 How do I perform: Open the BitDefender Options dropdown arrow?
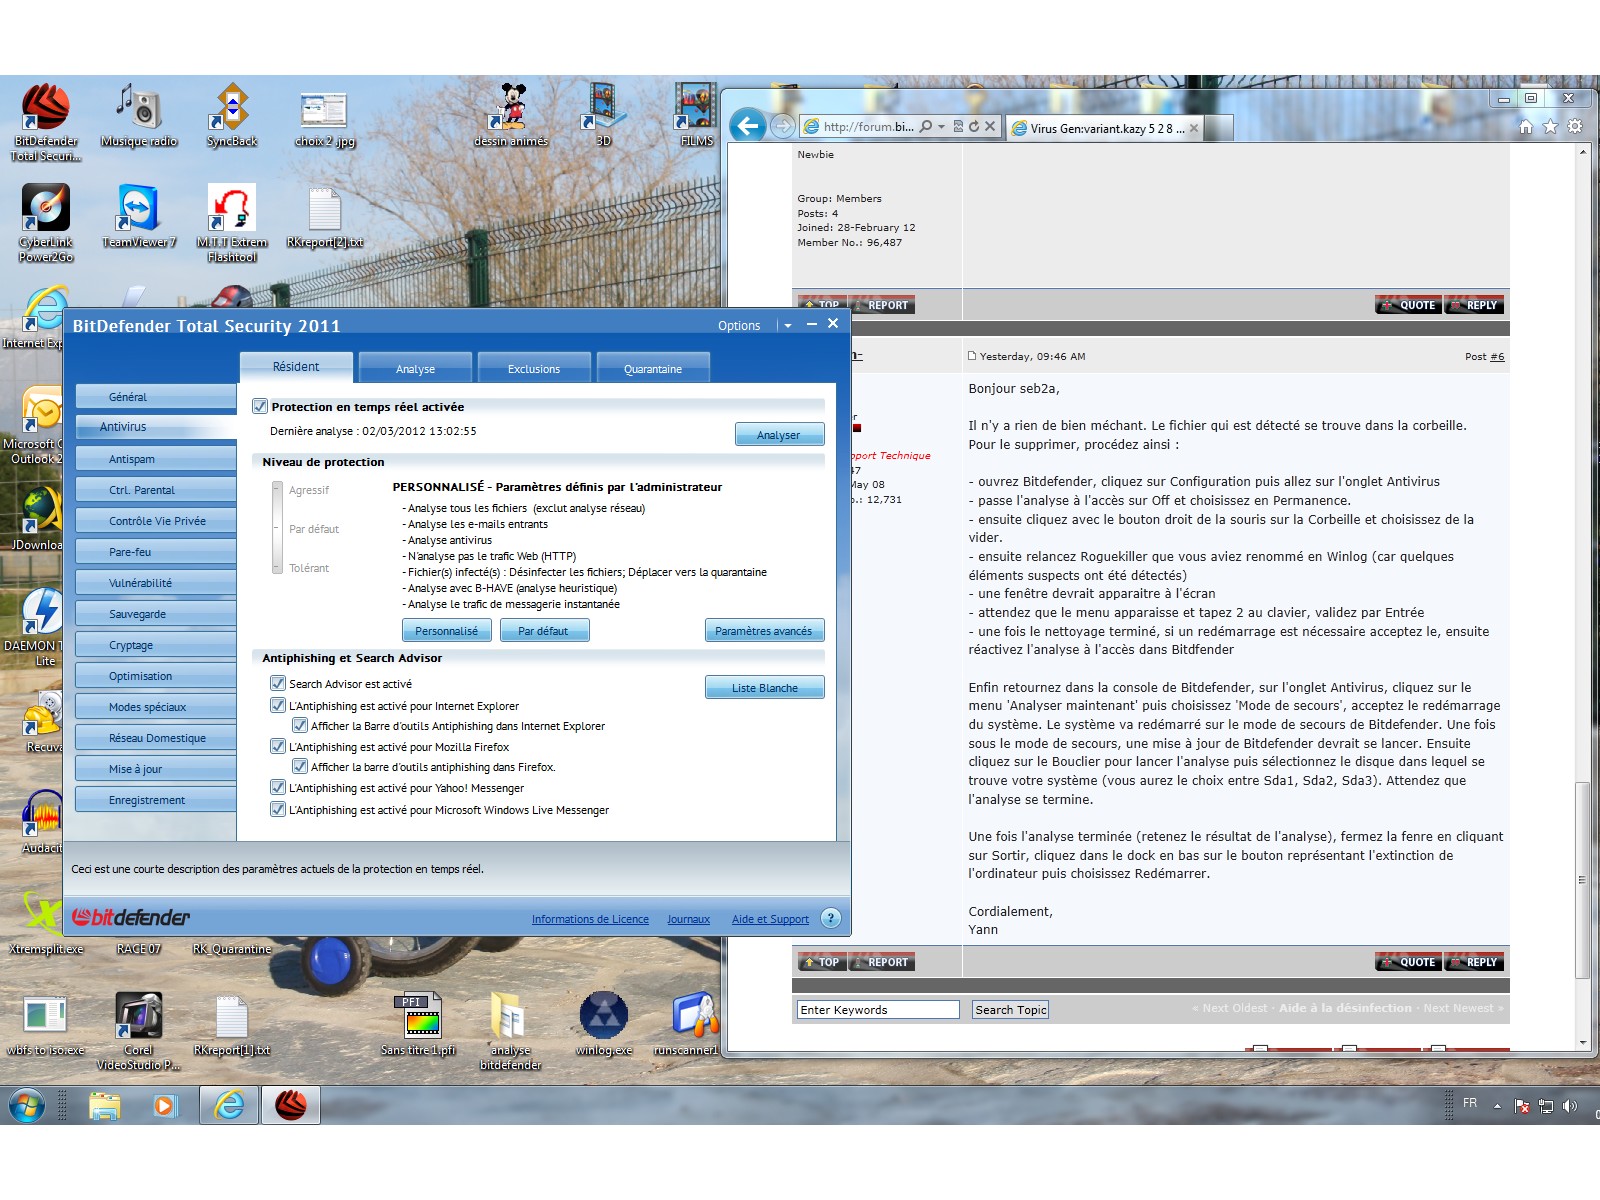point(788,326)
